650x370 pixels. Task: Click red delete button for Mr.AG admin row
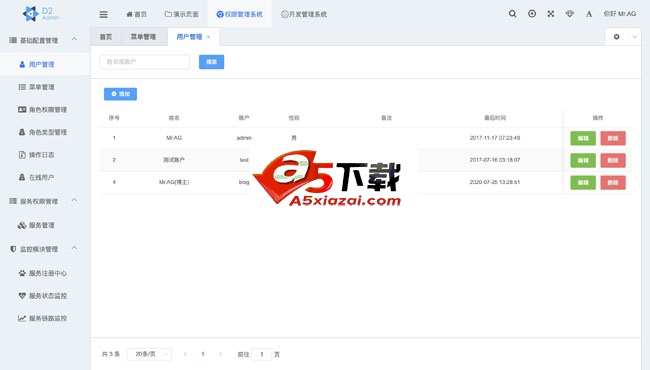tap(613, 138)
